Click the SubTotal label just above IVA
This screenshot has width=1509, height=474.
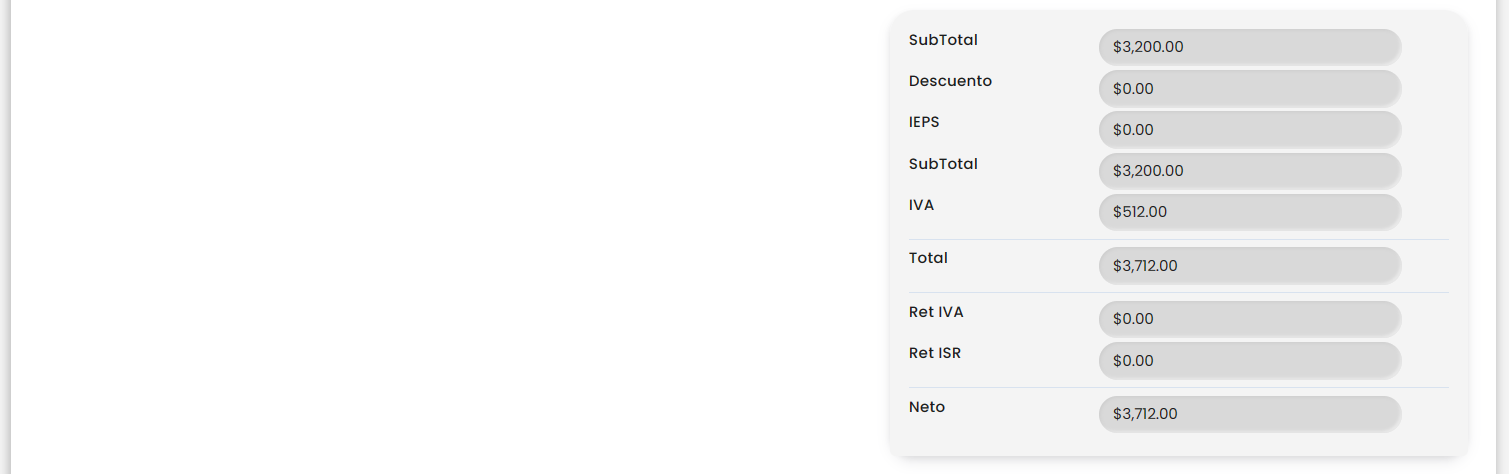(x=943, y=164)
